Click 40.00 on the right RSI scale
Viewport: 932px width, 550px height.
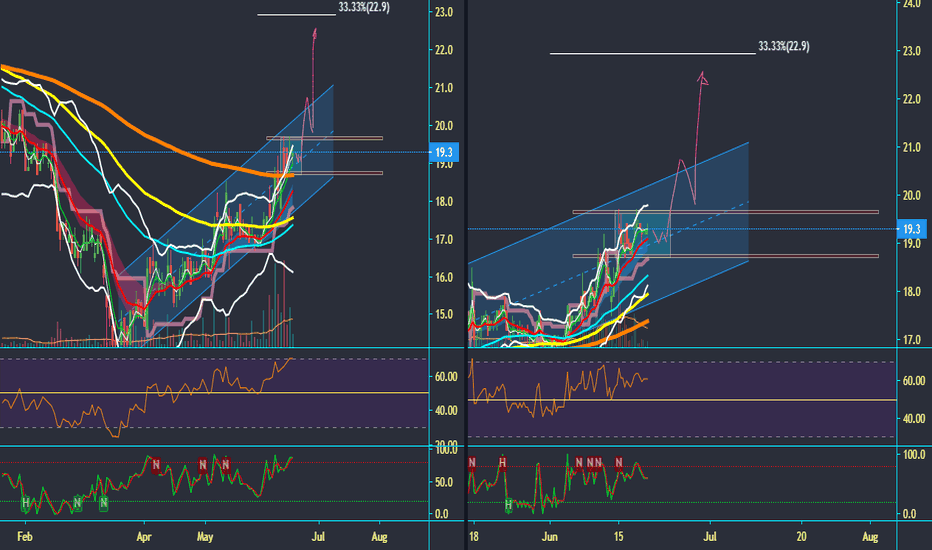point(914,419)
